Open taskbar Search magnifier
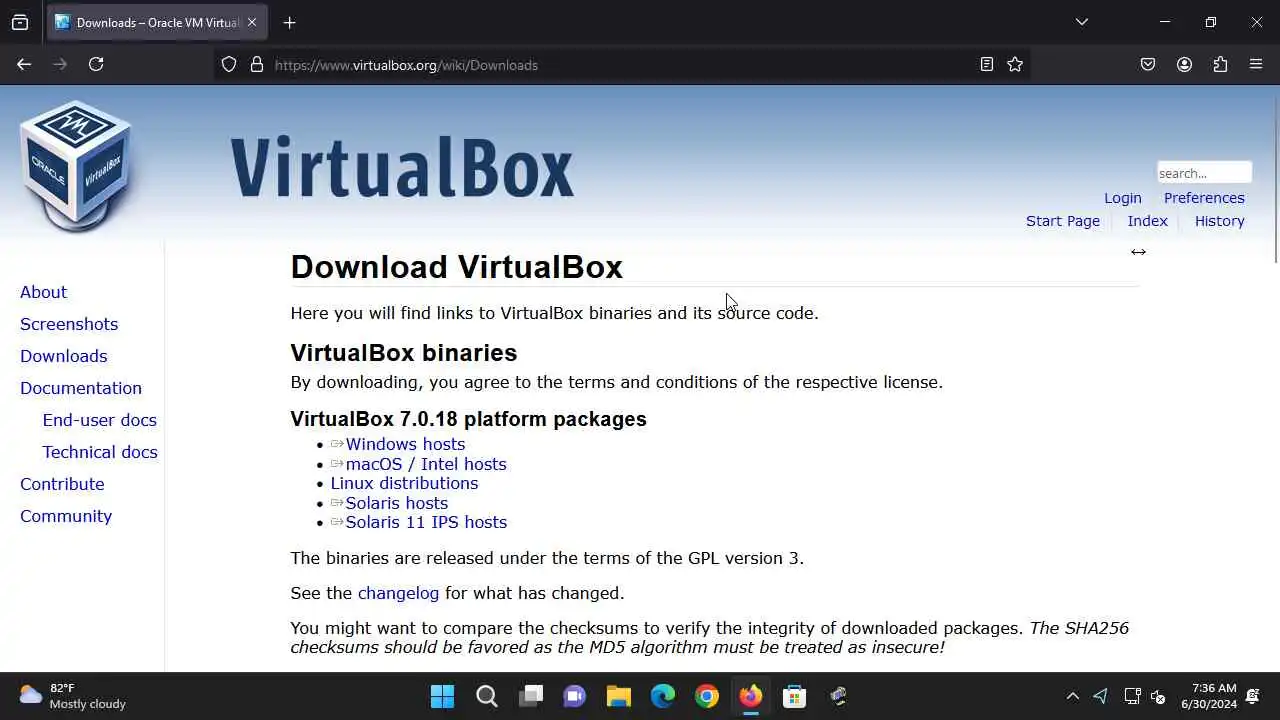Image resolution: width=1280 pixels, height=720 pixels. (487, 696)
